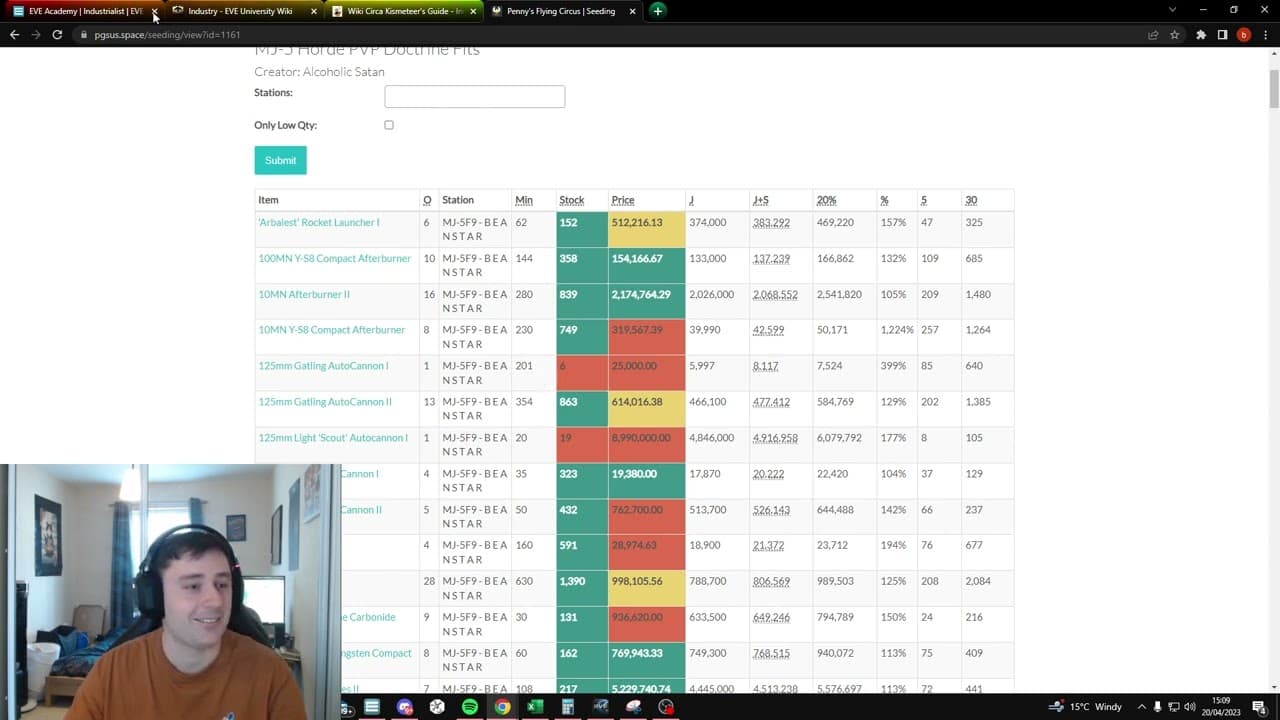Click the Station column header
The width and height of the screenshot is (1280, 720).
458,200
